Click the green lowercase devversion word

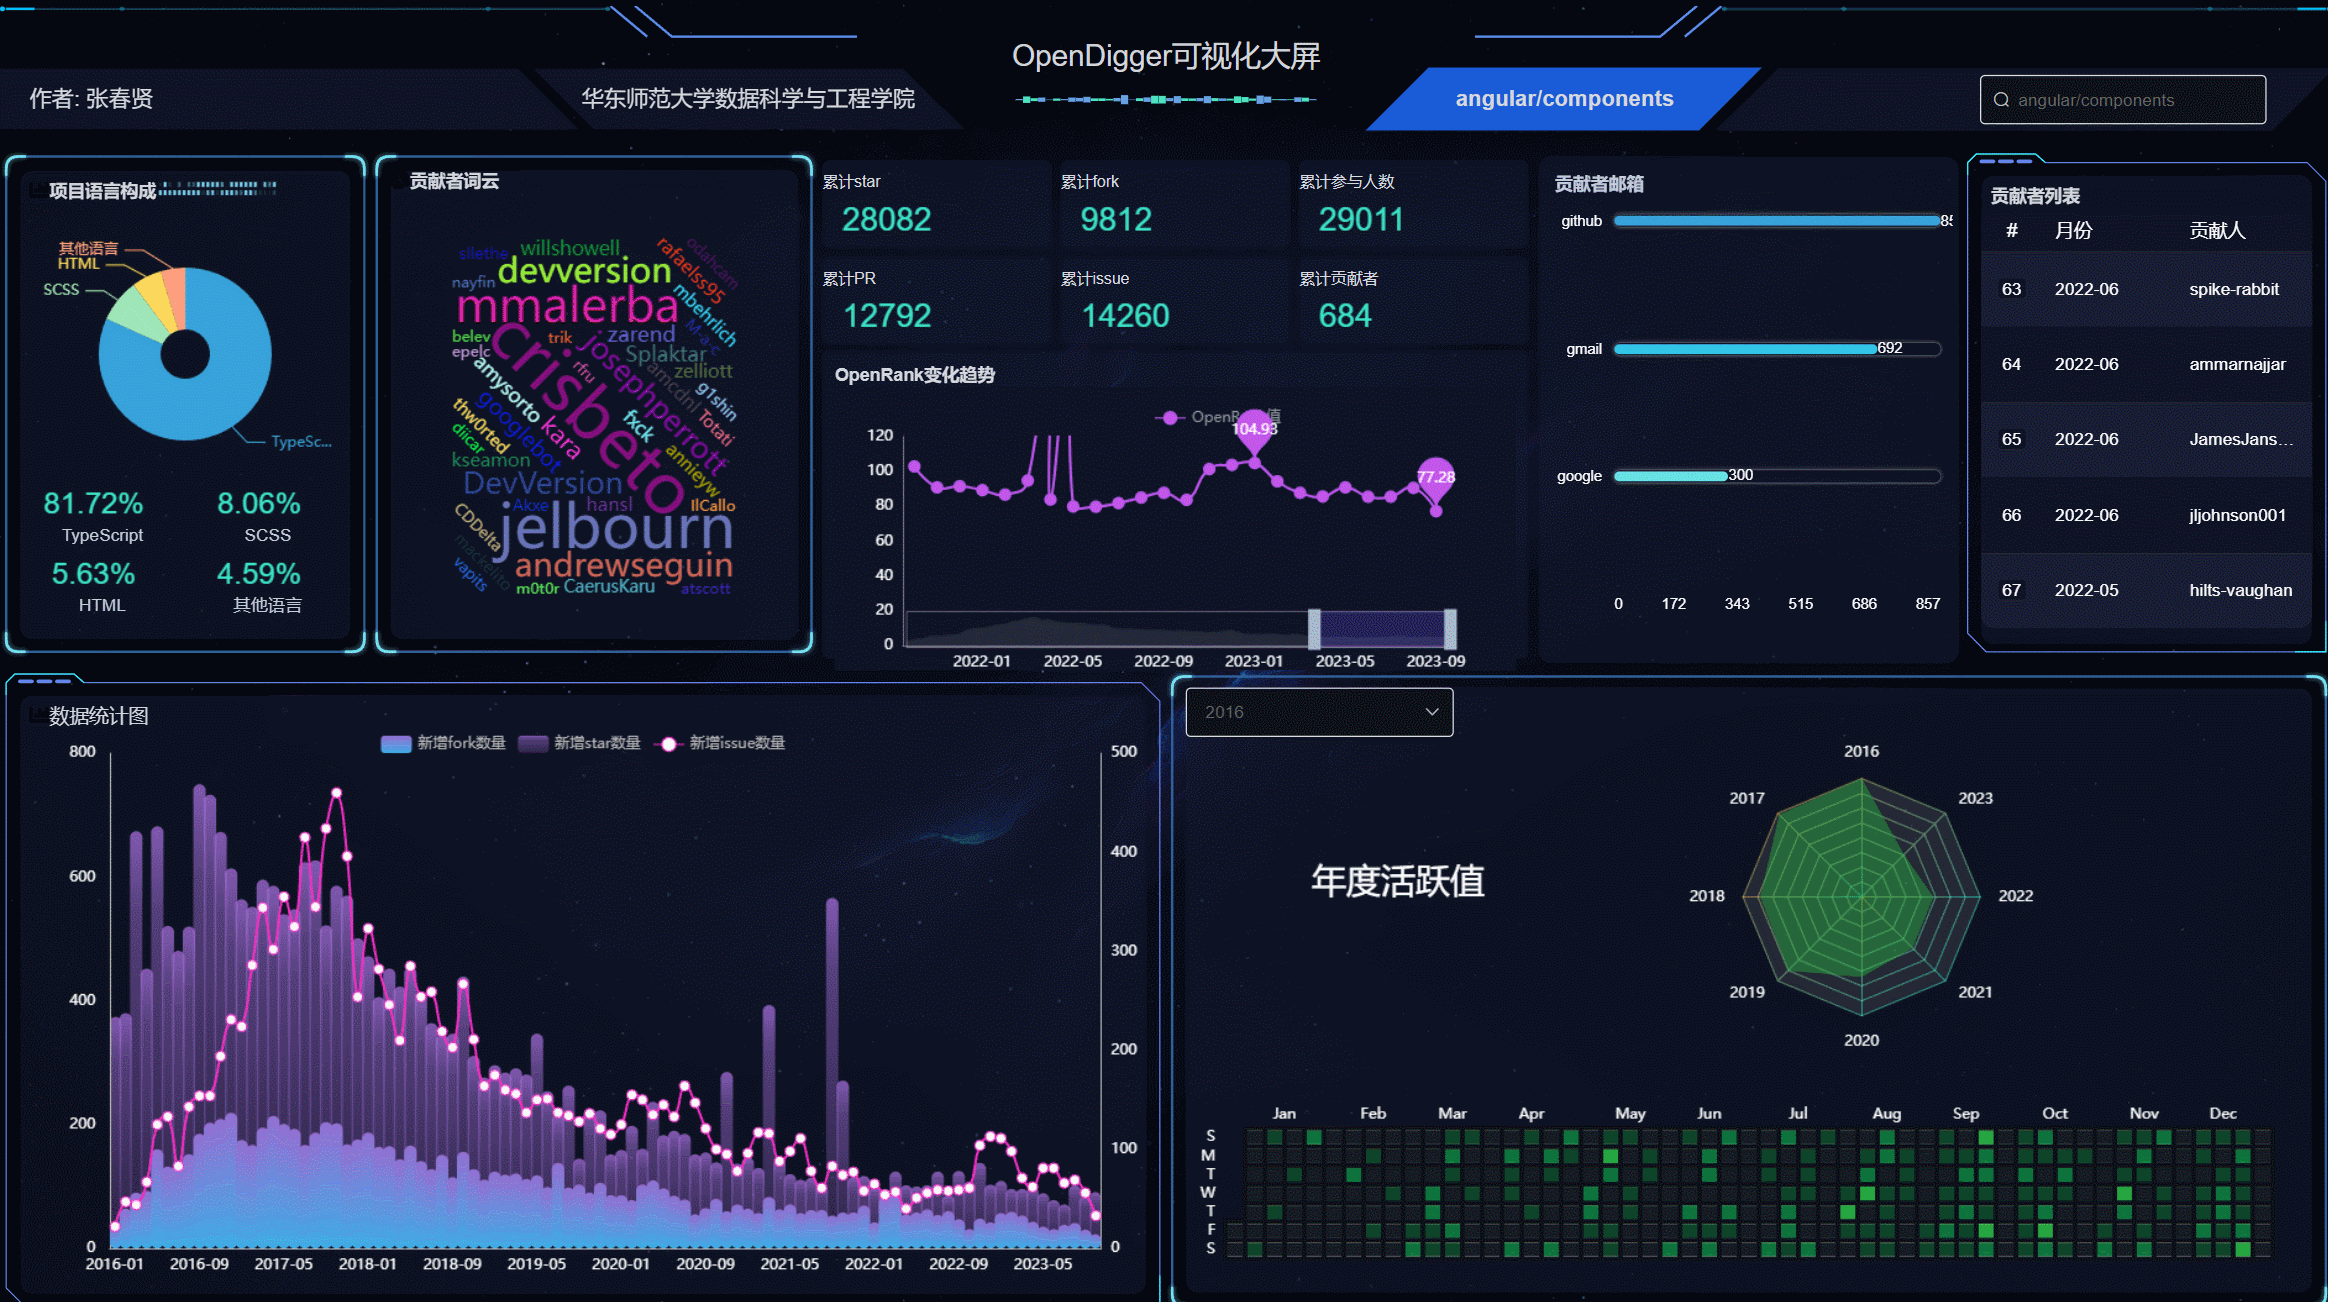584,270
